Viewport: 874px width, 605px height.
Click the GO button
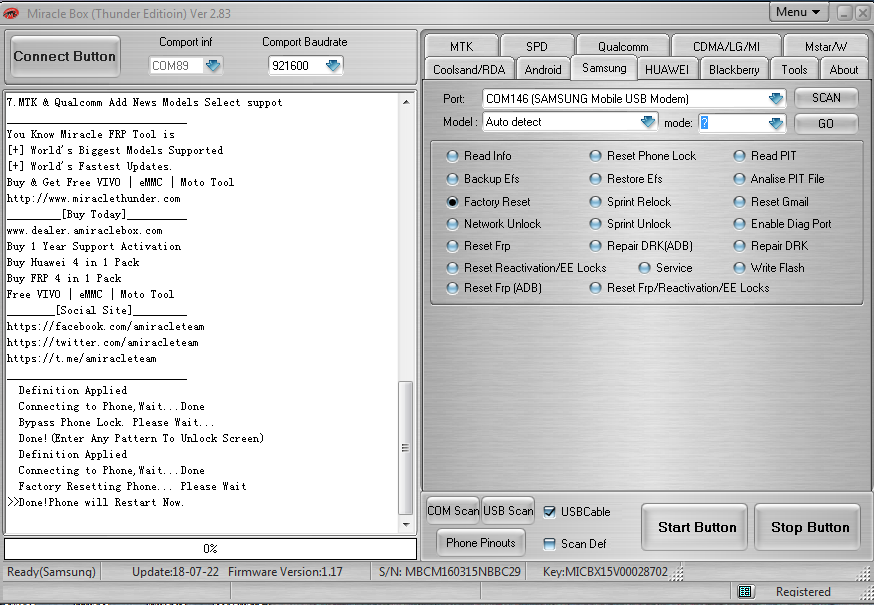click(x=826, y=123)
